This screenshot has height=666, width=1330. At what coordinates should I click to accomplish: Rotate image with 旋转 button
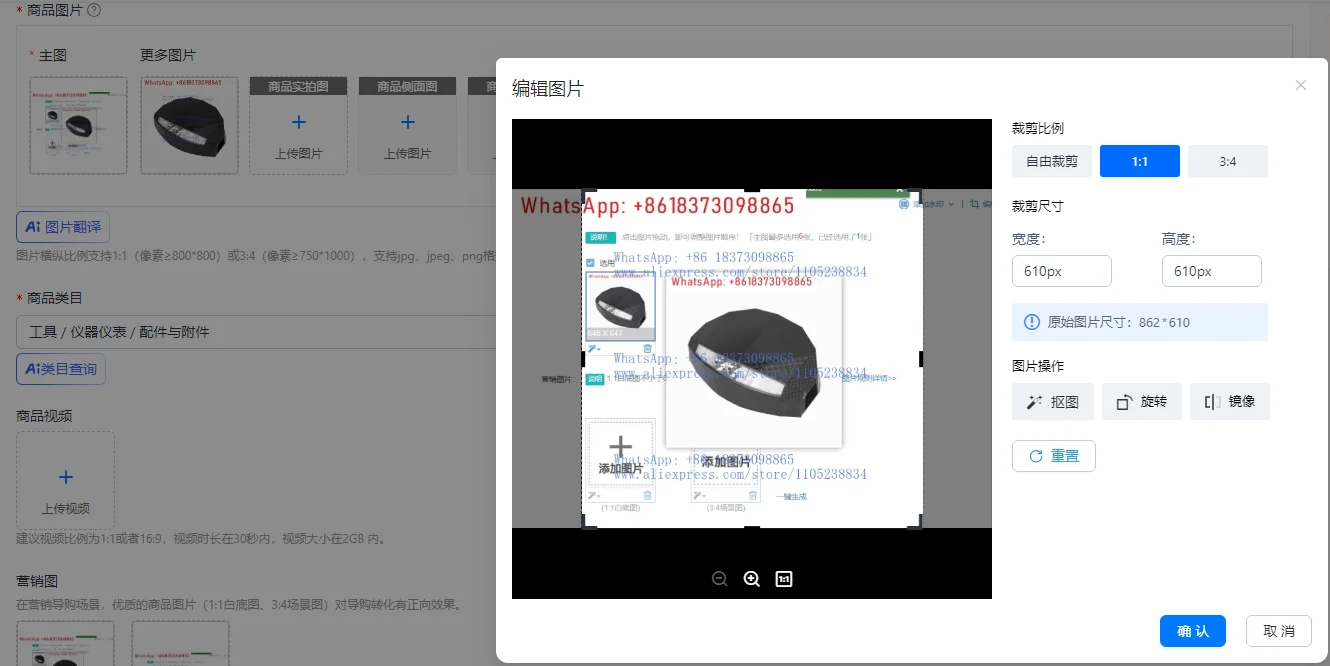pos(1142,401)
